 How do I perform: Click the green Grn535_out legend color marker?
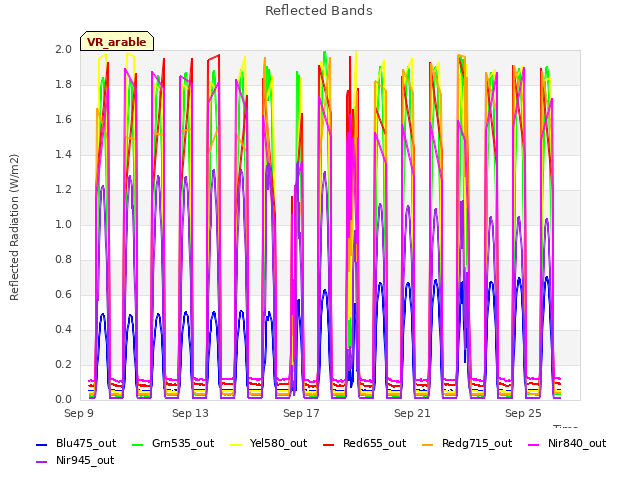coord(138,444)
